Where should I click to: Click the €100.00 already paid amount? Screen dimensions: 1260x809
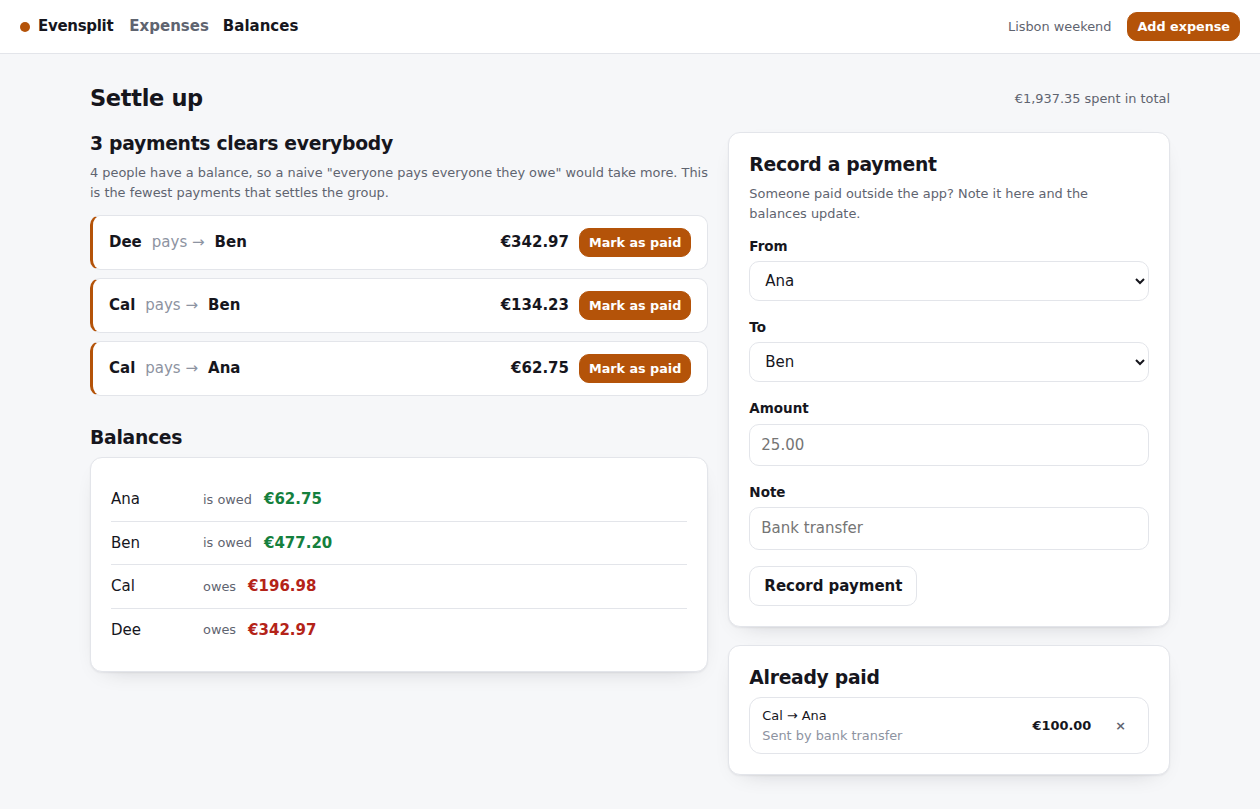(1061, 726)
